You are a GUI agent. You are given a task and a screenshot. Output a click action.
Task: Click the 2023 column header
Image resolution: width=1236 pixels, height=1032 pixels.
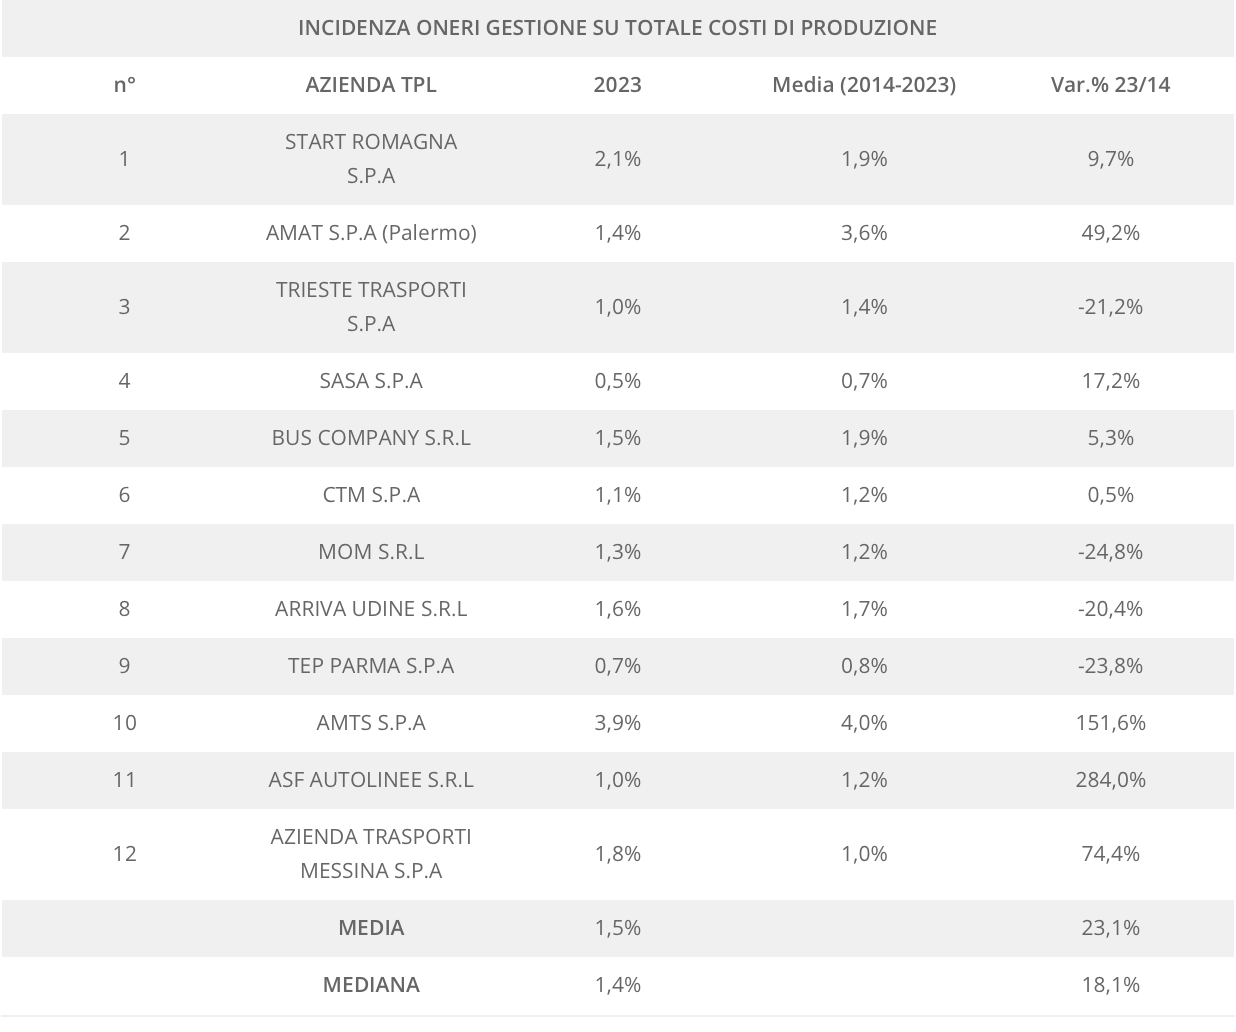click(x=617, y=84)
